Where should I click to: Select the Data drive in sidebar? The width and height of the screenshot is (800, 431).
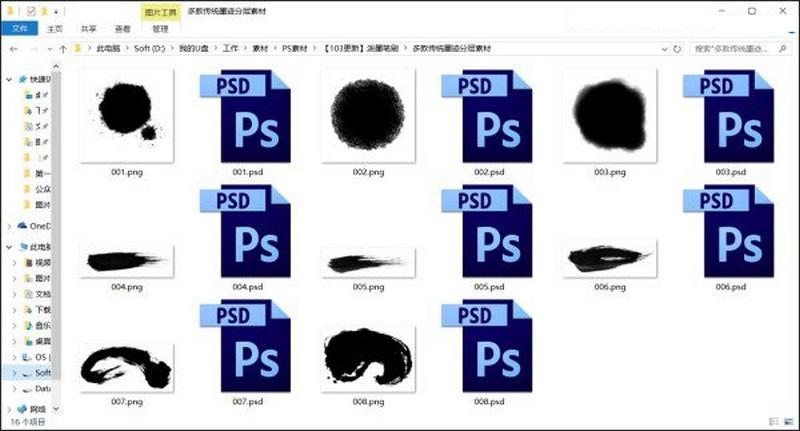coord(36,389)
